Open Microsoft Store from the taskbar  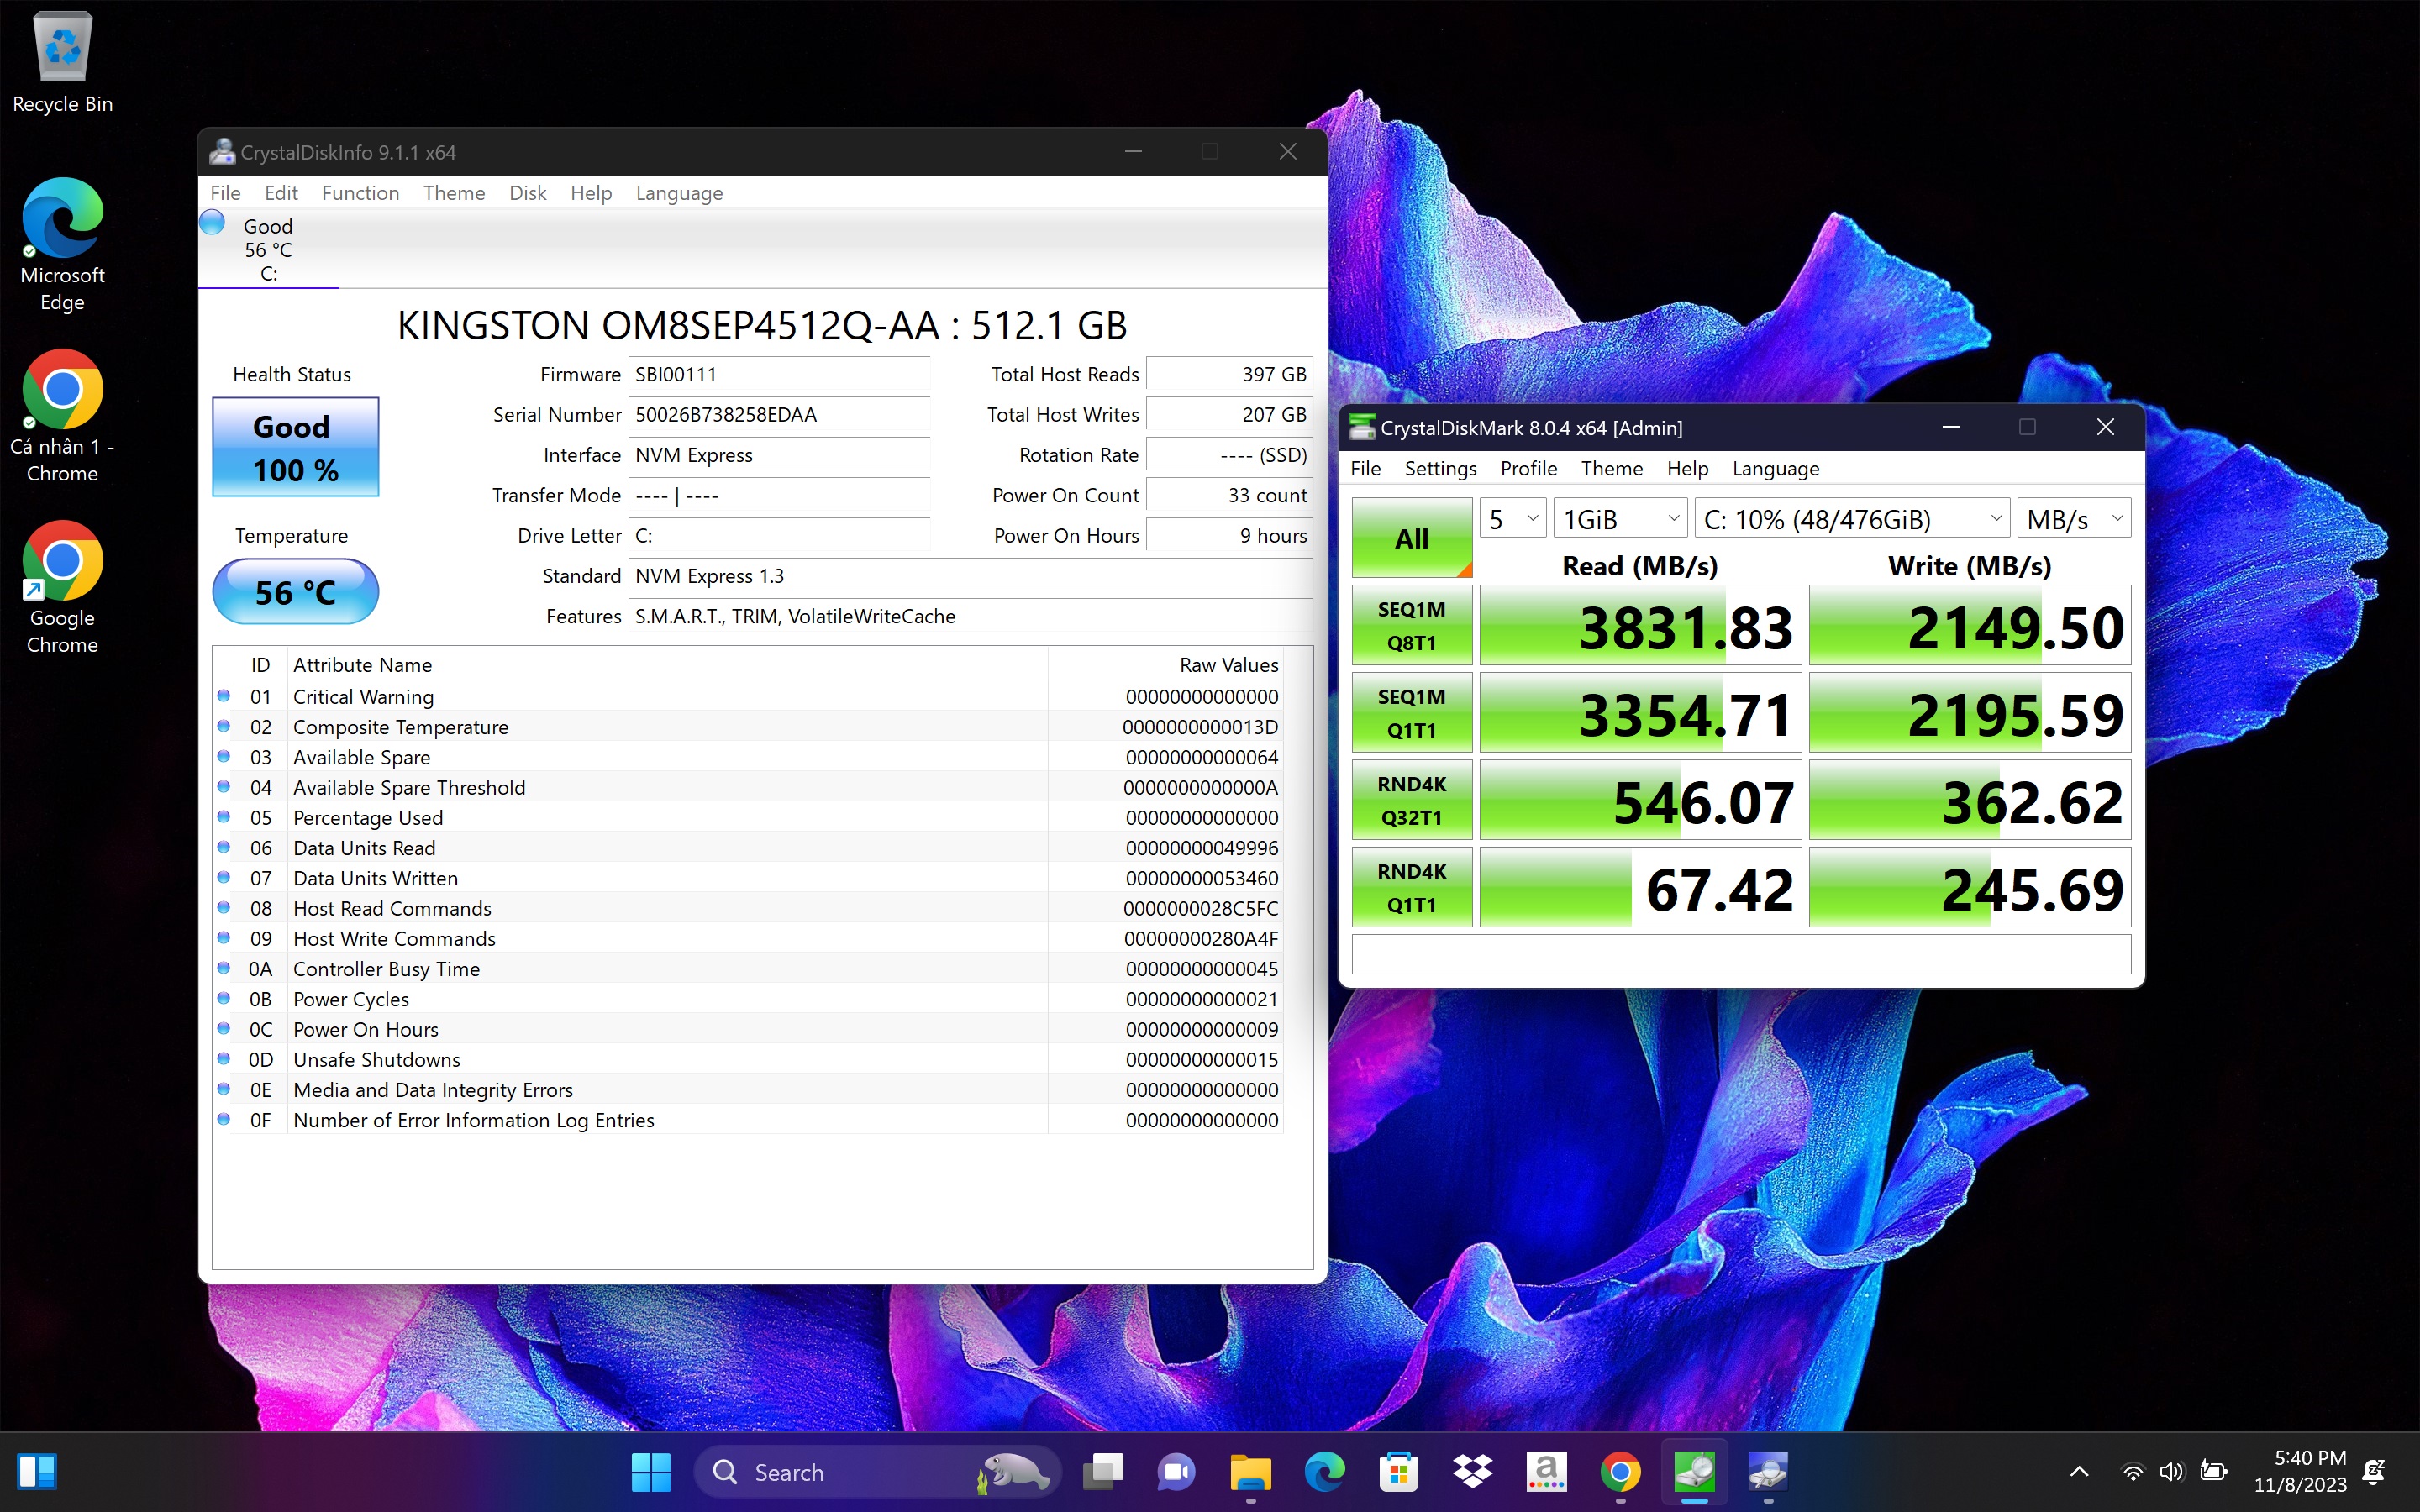point(1398,1472)
